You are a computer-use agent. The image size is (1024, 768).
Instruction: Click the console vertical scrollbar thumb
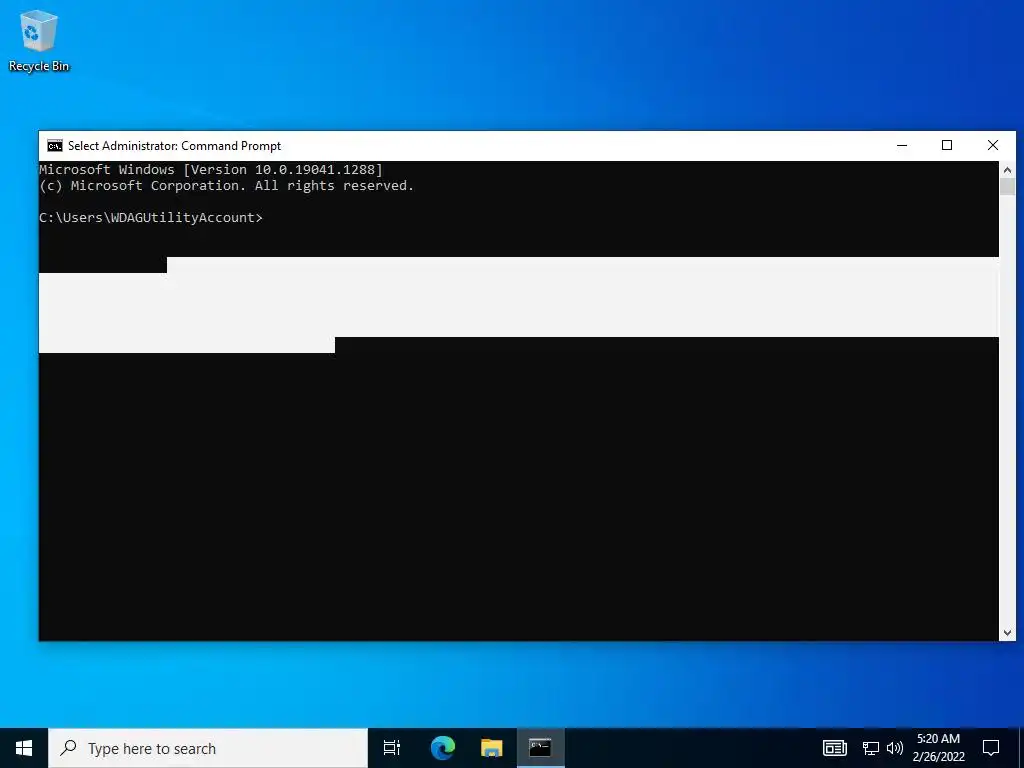1007,186
